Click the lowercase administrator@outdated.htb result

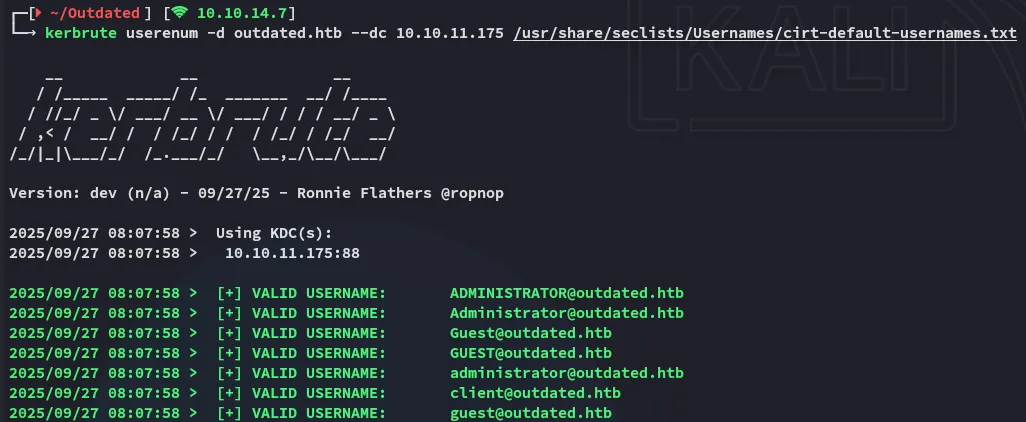(x=566, y=373)
